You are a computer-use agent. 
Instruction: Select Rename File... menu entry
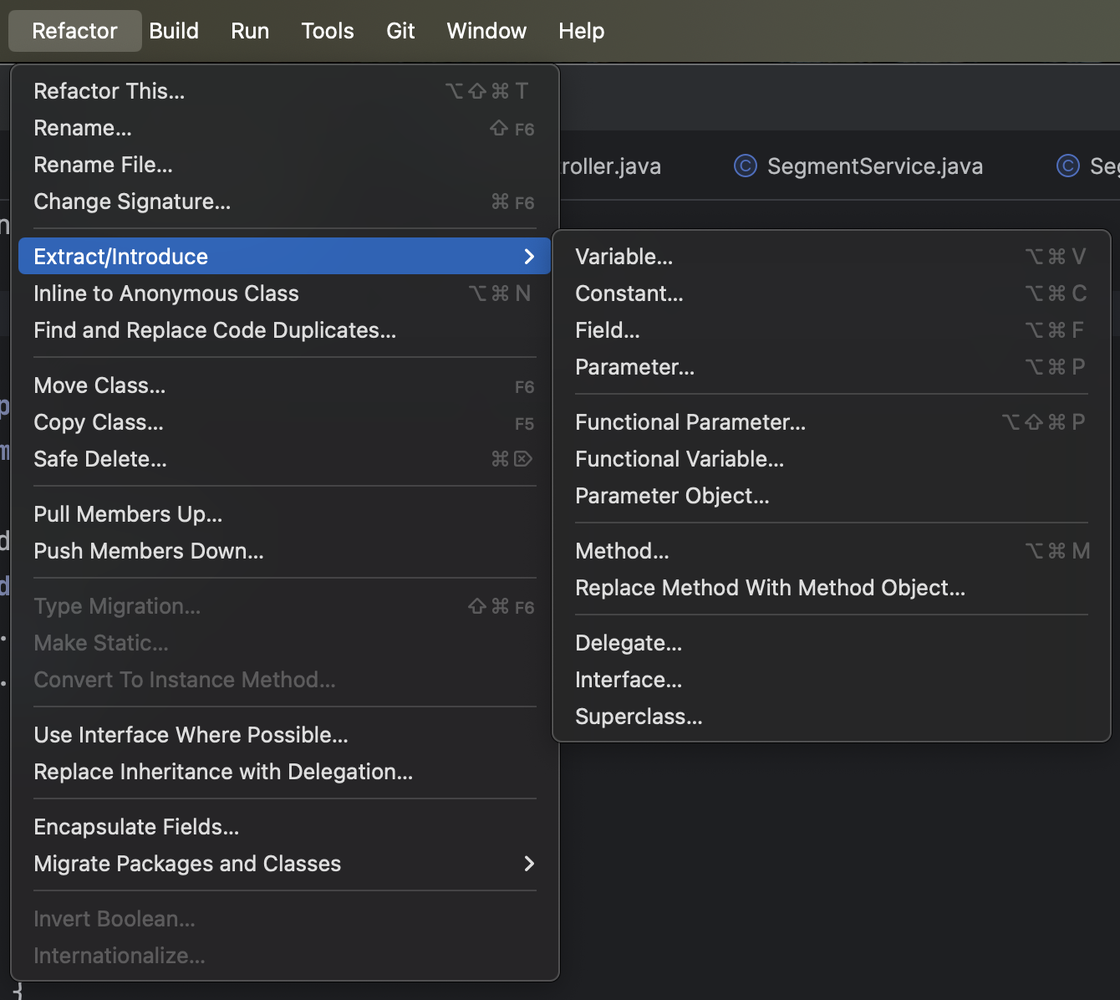(x=284, y=164)
